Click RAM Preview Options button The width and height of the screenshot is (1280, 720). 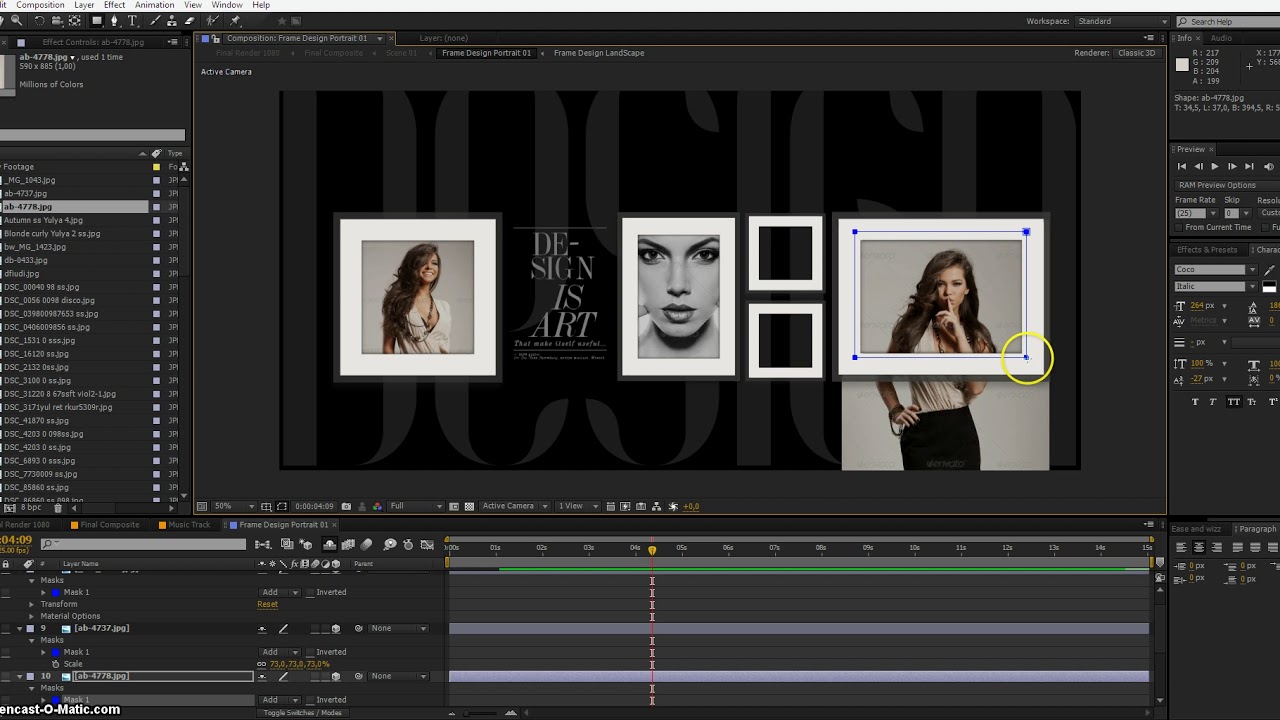pos(1226,185)
